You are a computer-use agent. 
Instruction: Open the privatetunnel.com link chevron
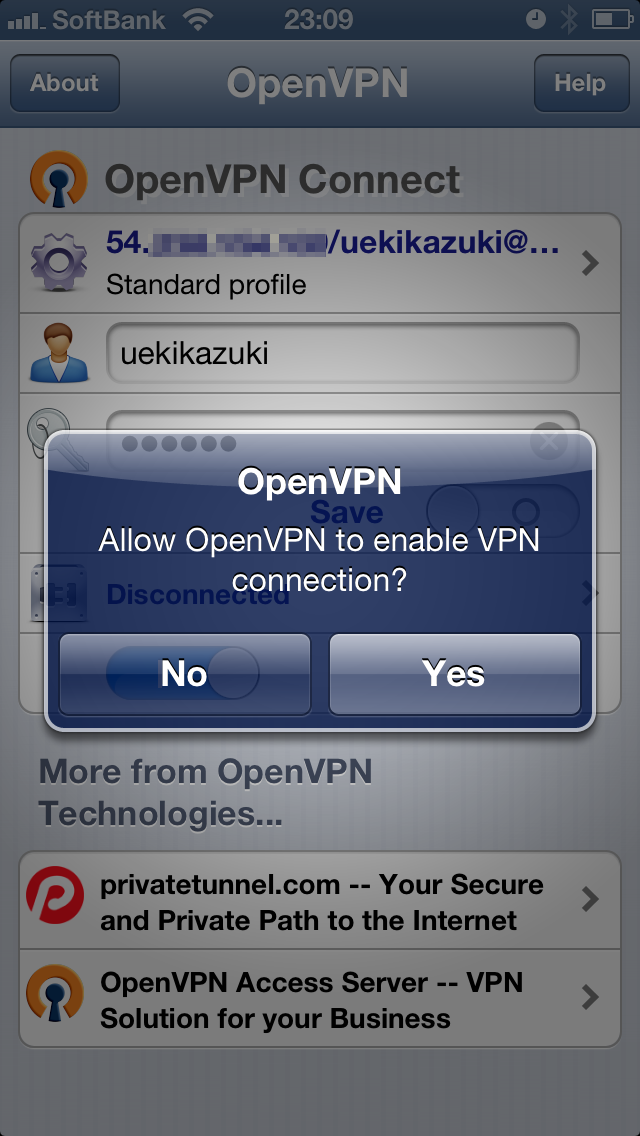point(590,900)
